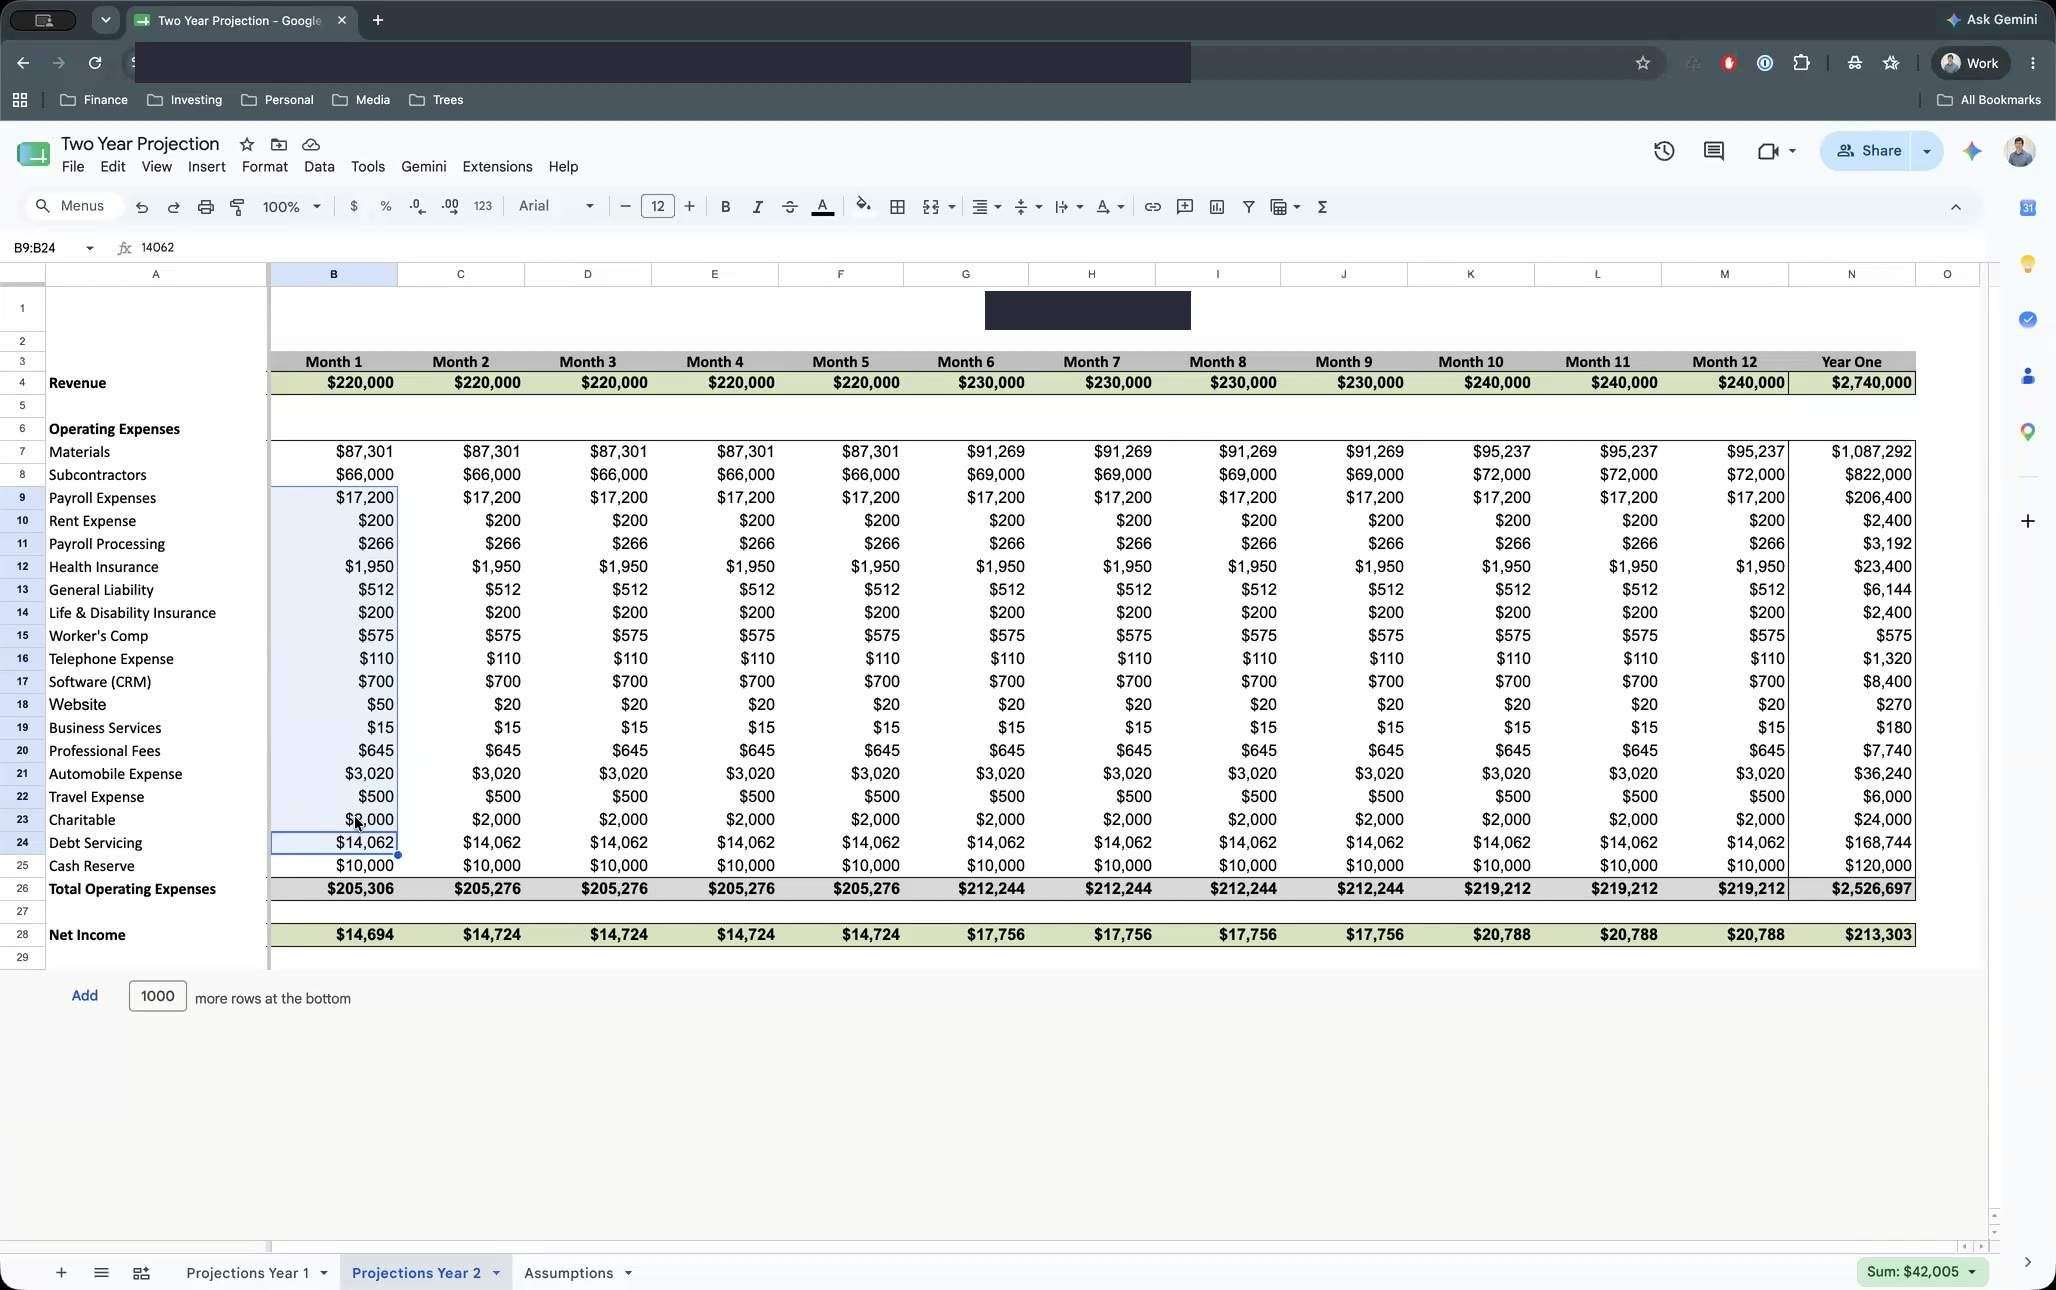Add a new sheet
Image resolution: width=2056 pixels, height=1290 pixels.
click(61, 1273)
